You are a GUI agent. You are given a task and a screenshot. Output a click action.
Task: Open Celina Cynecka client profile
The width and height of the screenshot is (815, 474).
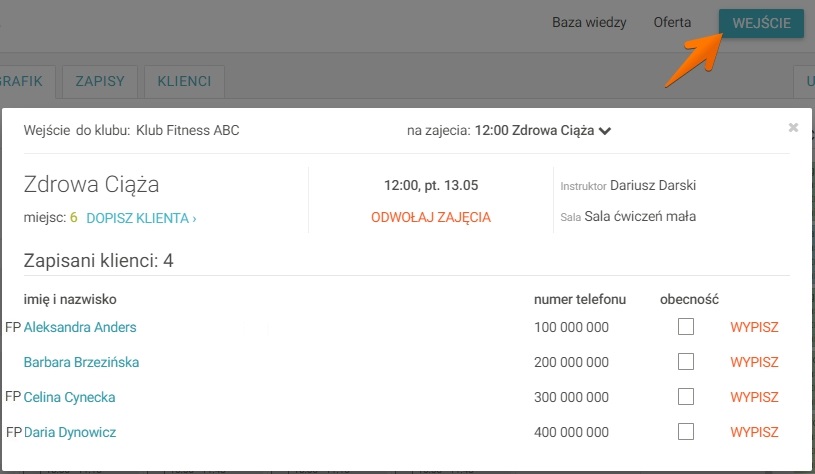pos(69,397)
